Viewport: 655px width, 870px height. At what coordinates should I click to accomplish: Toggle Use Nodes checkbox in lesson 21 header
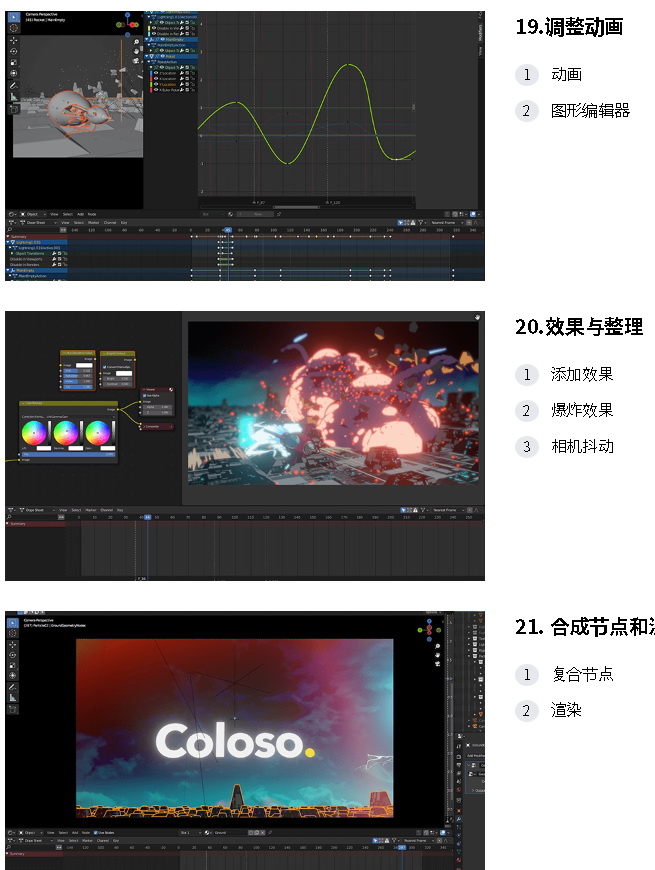click(x=95, y=832)
